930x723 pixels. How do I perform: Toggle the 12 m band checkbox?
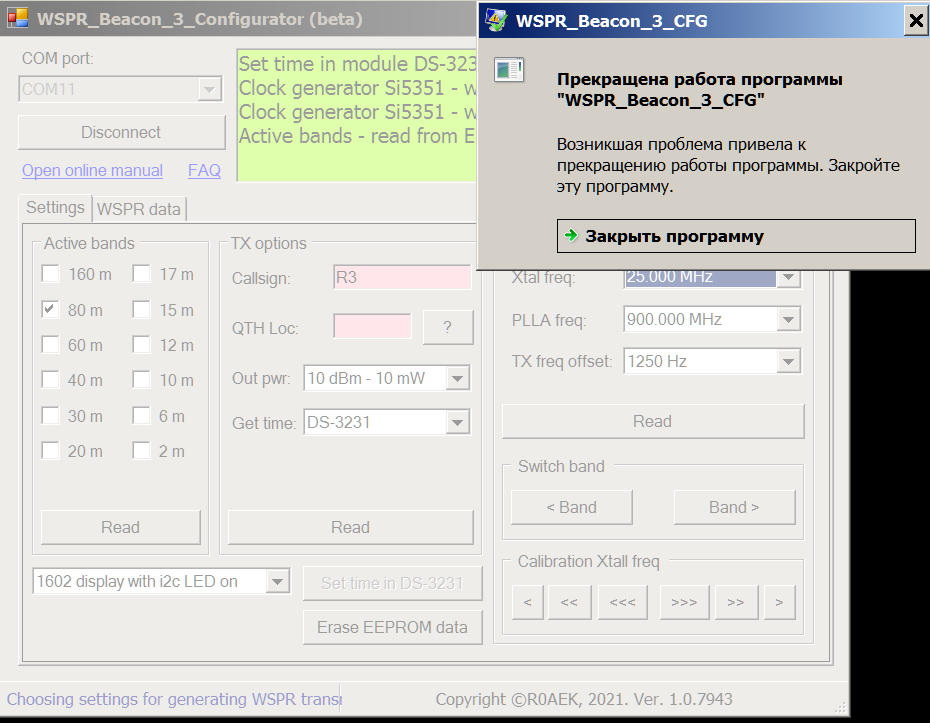coord(141,345)
